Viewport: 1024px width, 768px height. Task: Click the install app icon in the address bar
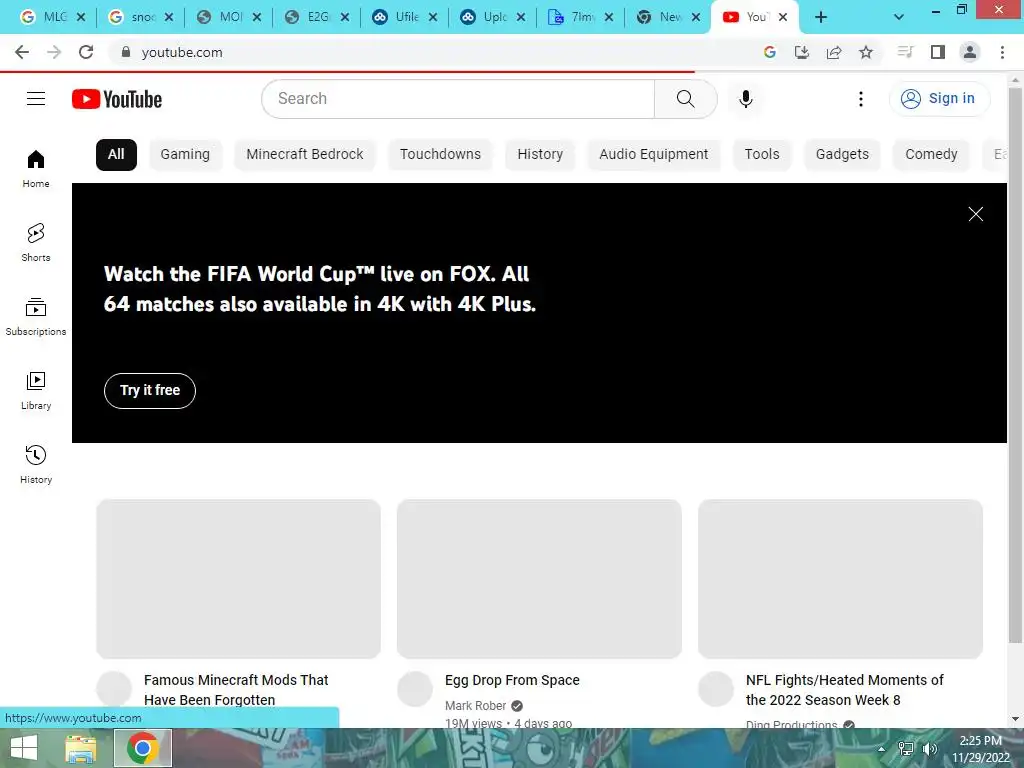(x=802, y=52)
